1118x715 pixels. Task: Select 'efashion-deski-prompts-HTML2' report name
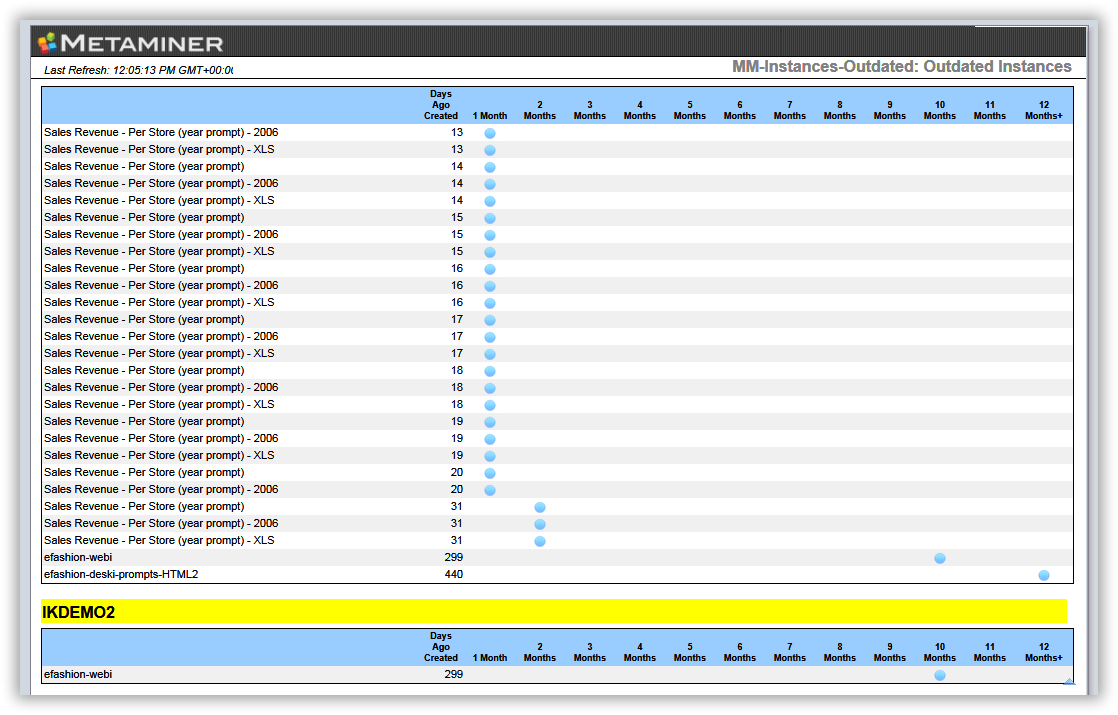pyautogui.click(x=121, y=575)
